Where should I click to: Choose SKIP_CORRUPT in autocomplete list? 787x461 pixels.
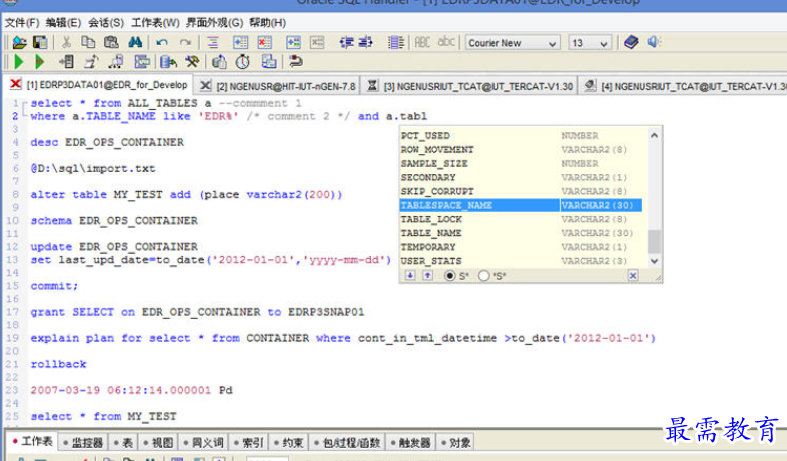pyautogui.click(x=520, y=191)
